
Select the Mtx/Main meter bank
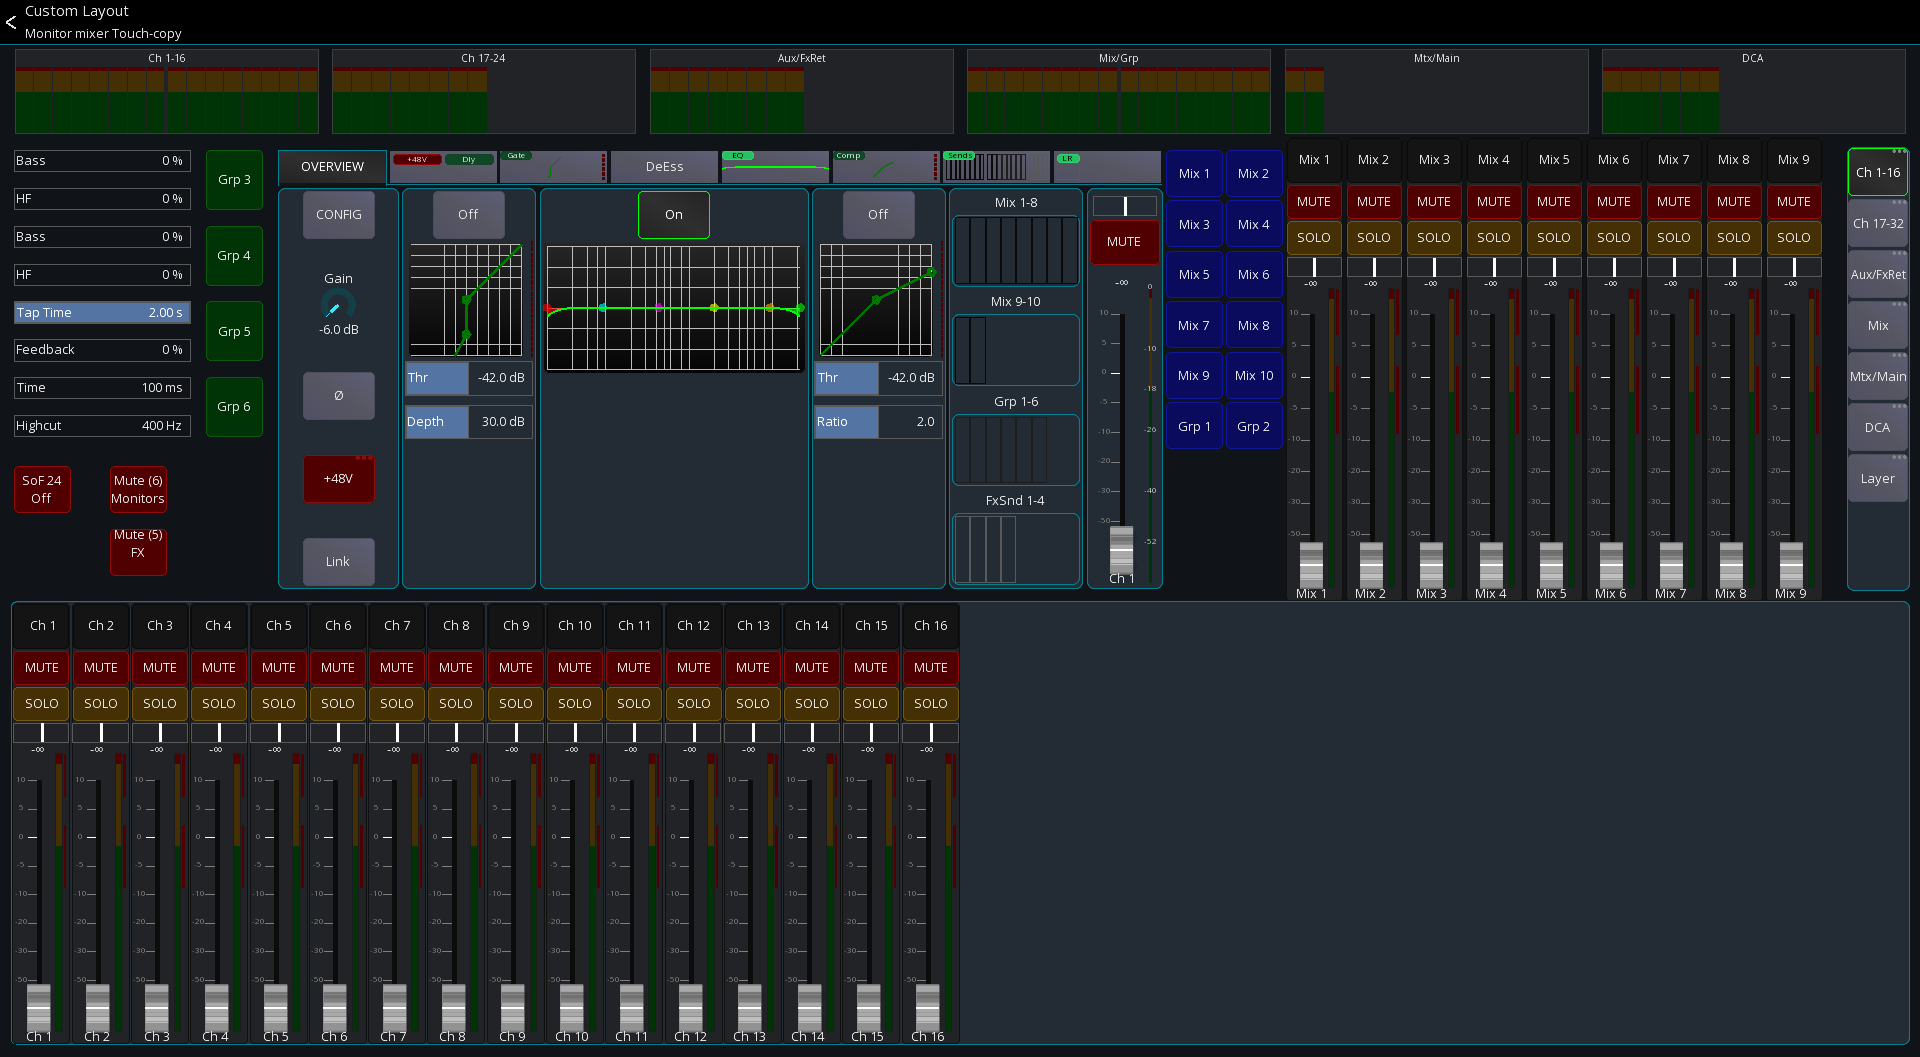[x=1437, y=92]
